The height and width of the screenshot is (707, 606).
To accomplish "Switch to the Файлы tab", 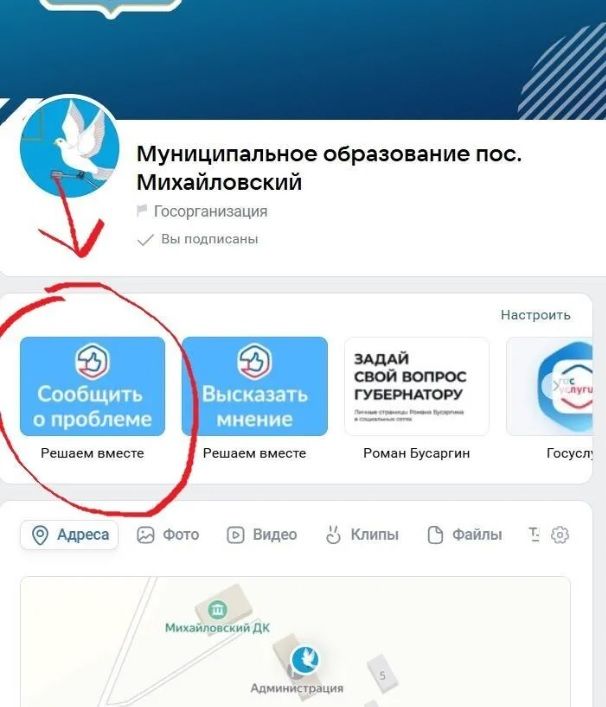I will [x=464, y=535].
